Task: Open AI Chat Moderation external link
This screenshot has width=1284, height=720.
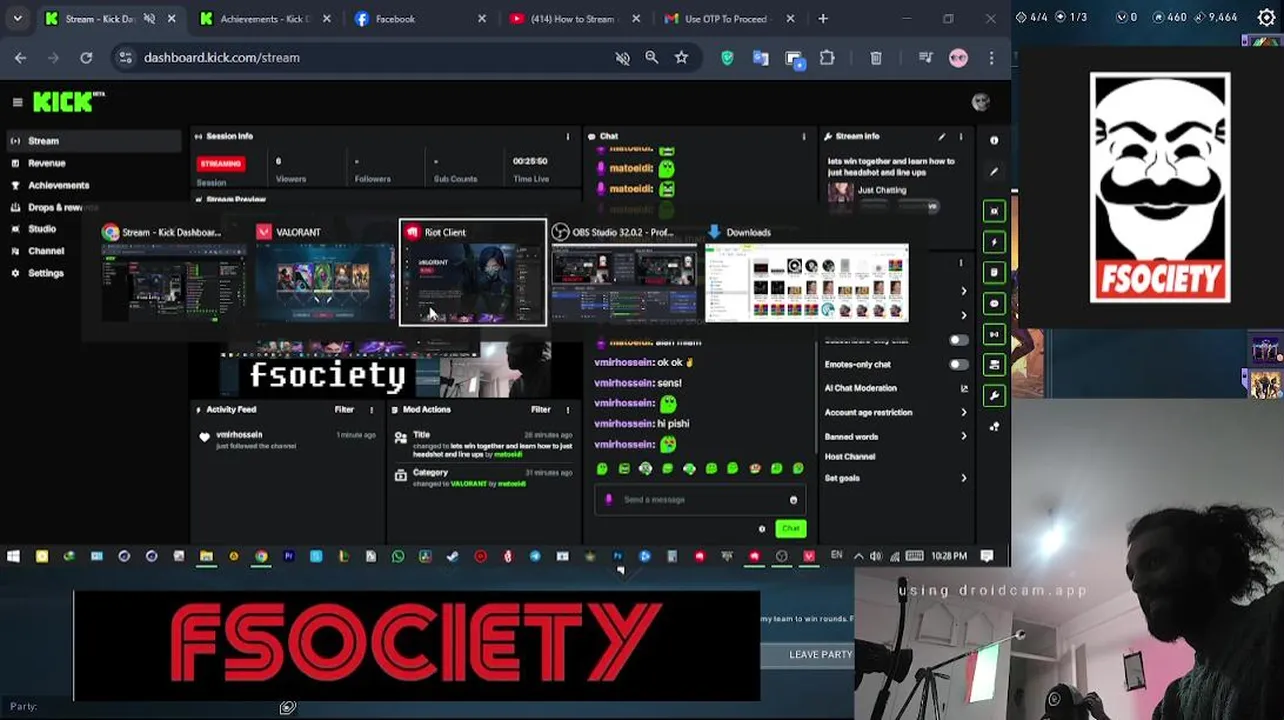Action: 963,388
